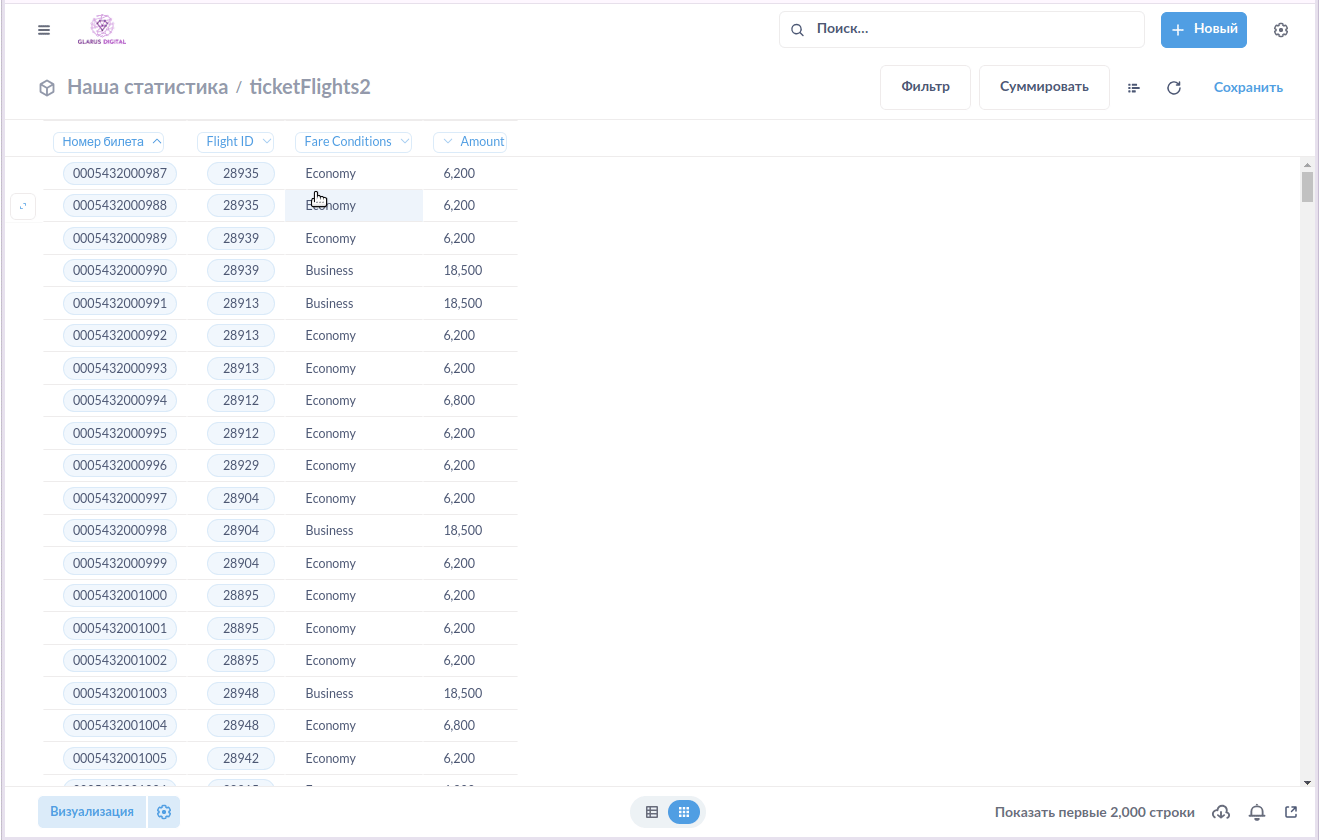This screenshot has height=840, width=1319.
Task: Open the hamburger sidebar menu
Action: tap(44, 30)
